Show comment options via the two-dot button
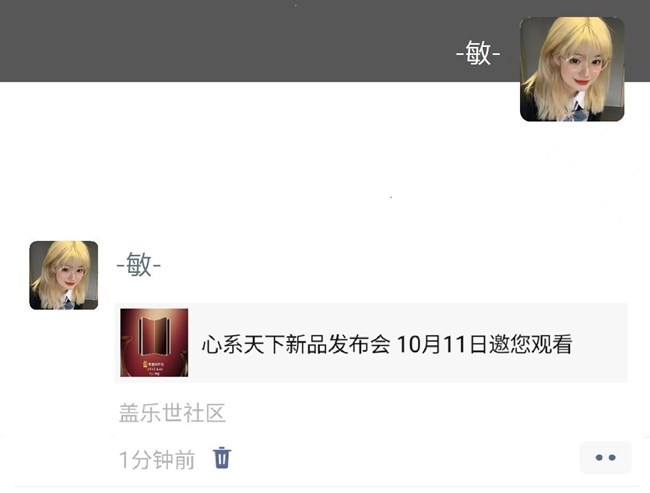Image resolution: width=650 pixels, height=493 pixels. [605, 458]
